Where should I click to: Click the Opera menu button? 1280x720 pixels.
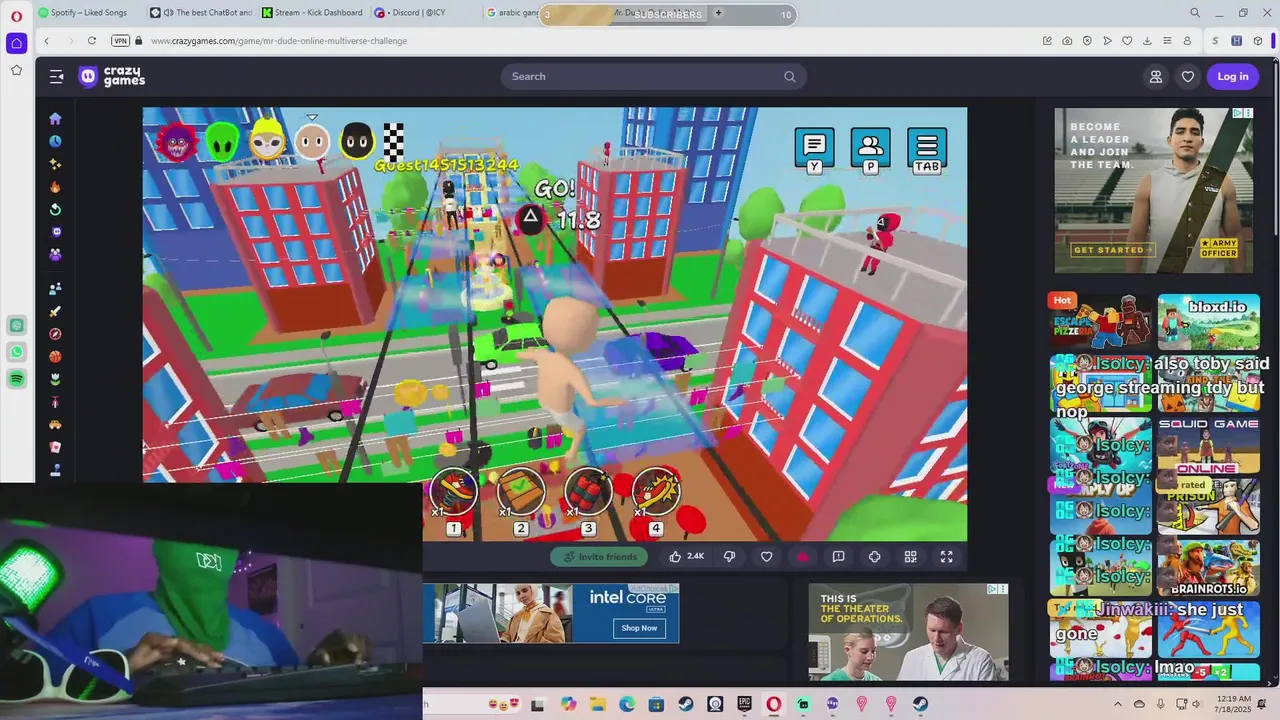pos(16,14)
